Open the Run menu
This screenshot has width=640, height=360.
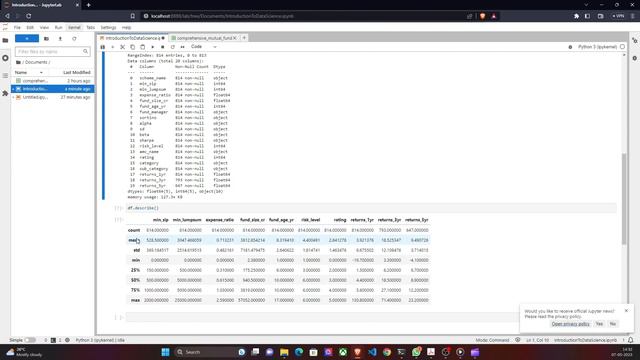click(x=58, y=27)
